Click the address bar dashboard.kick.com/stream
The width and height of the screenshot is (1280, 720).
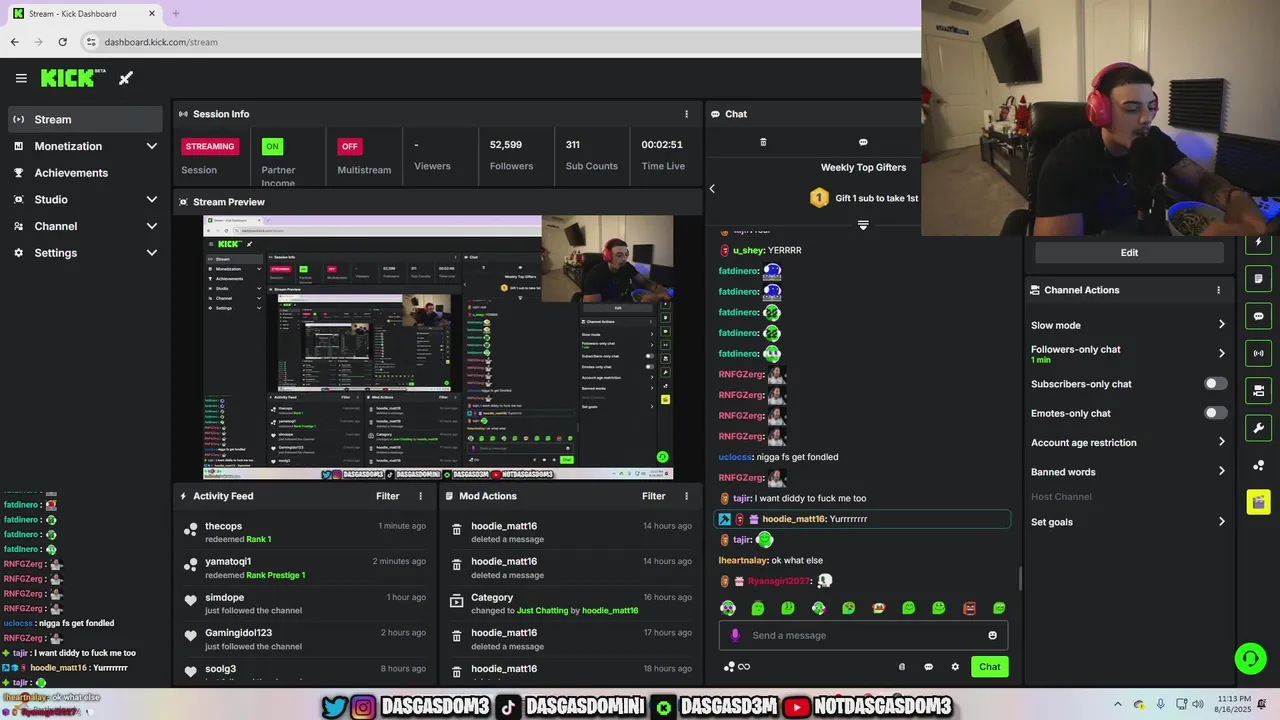coord(161,42)
